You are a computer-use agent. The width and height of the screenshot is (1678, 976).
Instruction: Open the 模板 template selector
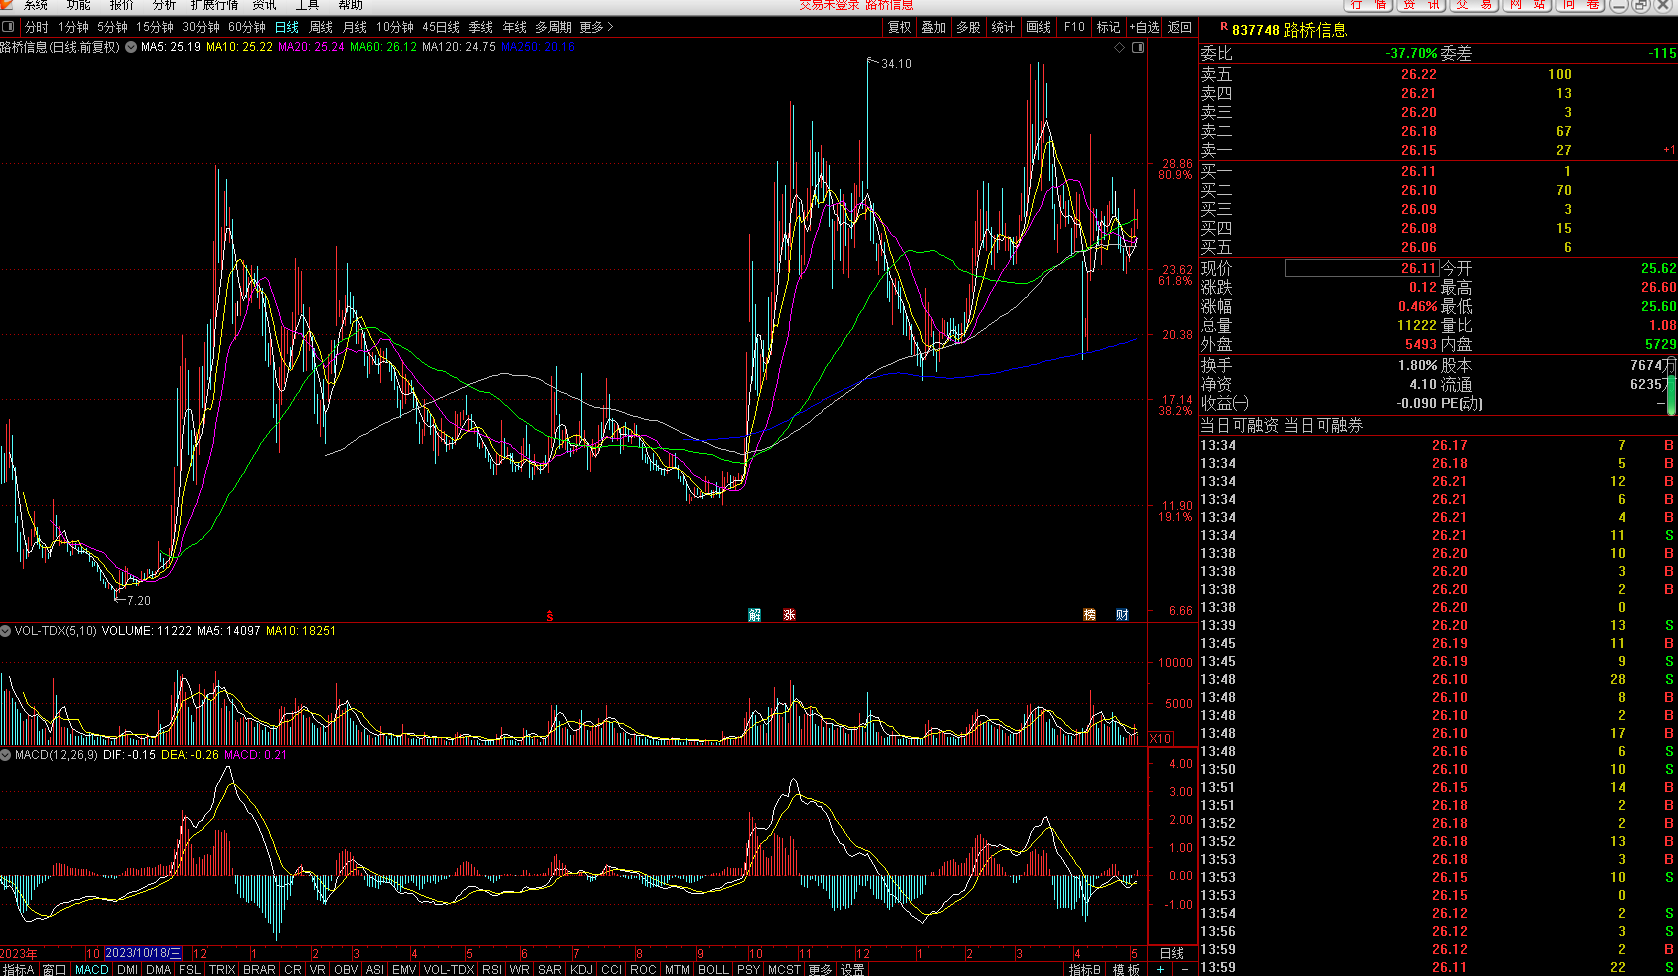click(x=1127, y=969)
